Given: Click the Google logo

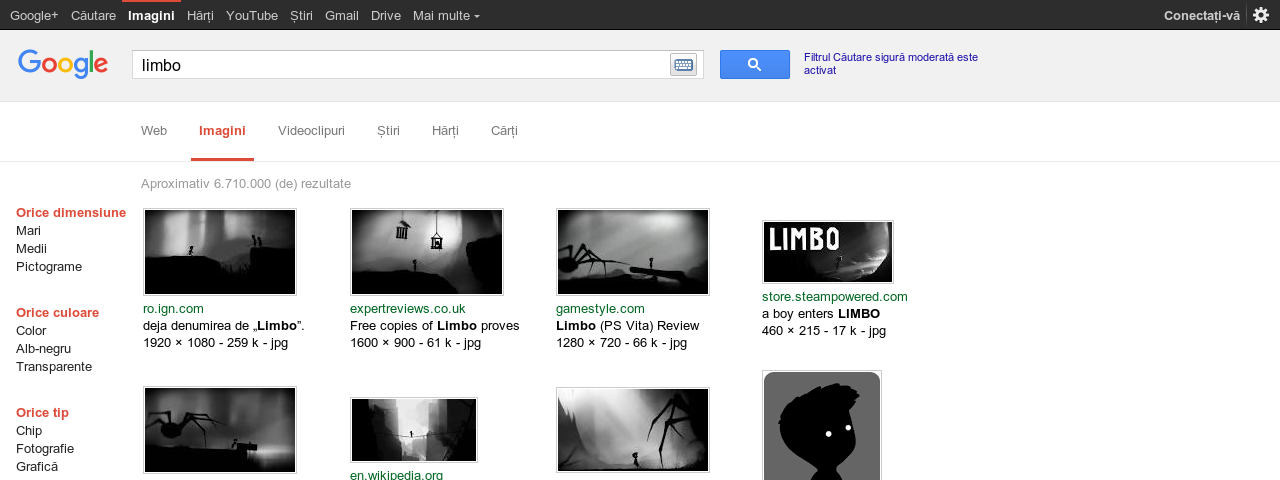Looking at the screenshot, I should tap(63, 65).
